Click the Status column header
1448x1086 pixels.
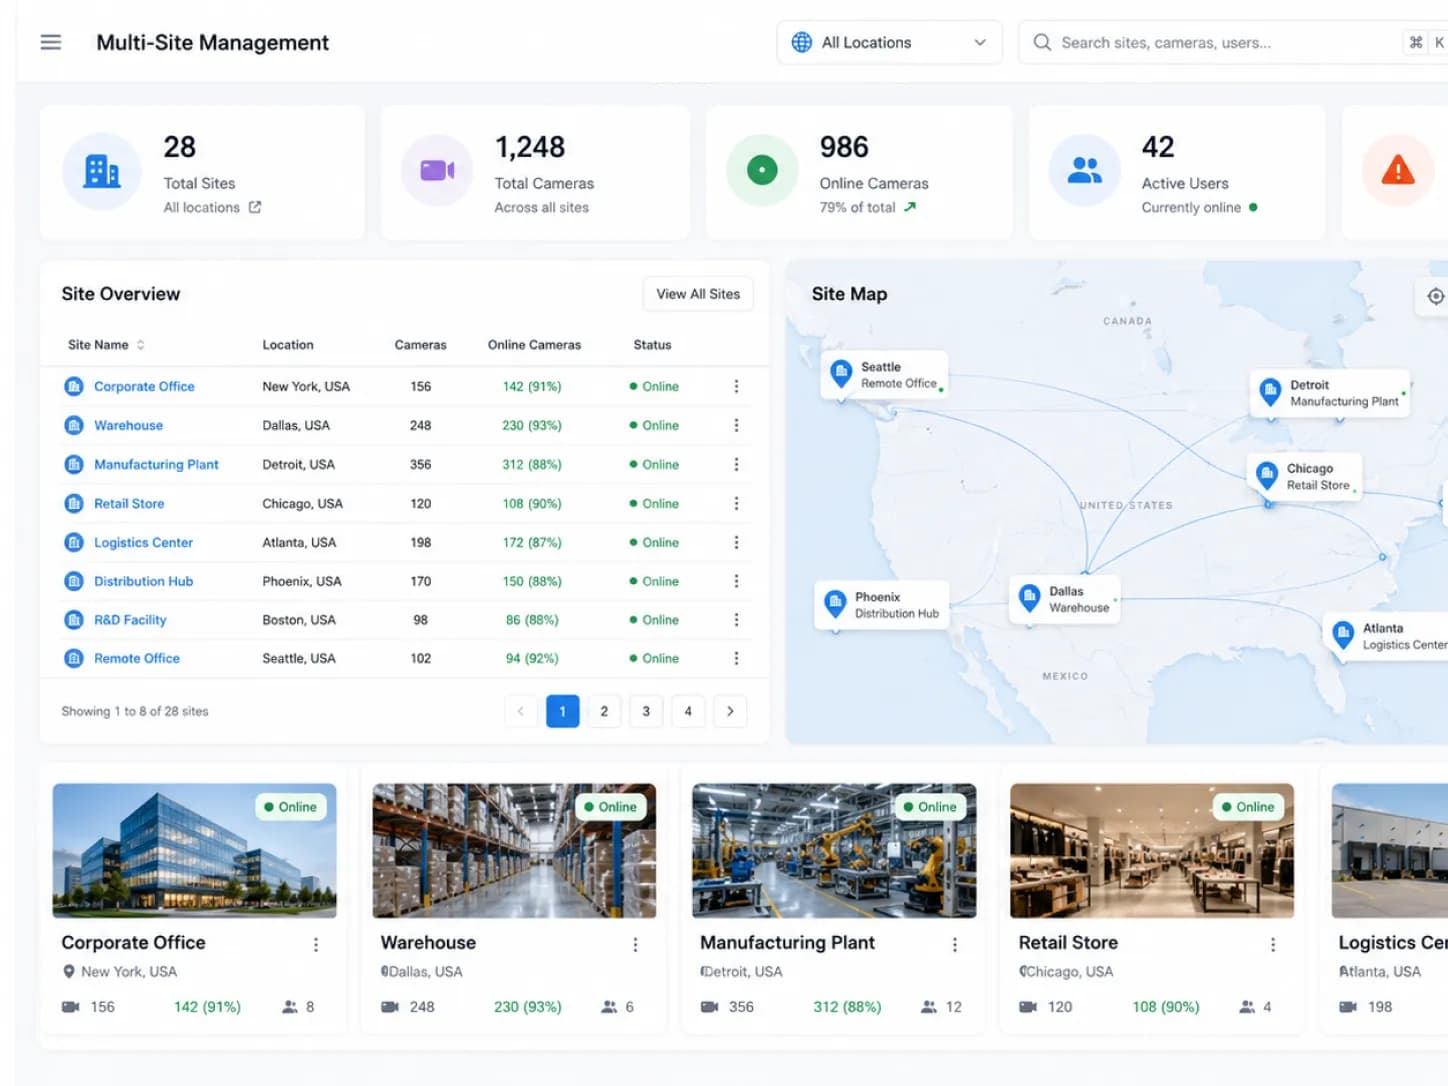coord(652,345)
